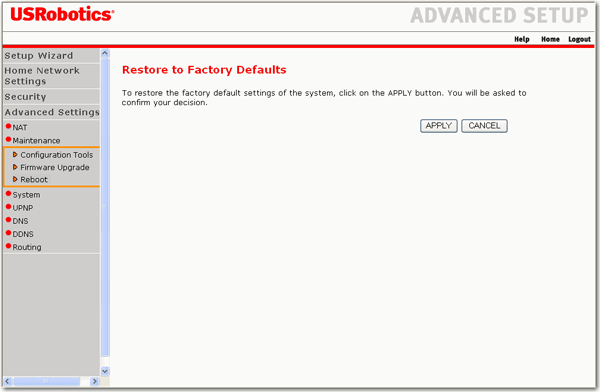
Task: Click the red bullet beside UPNP
Action: [x=8, y=207]
